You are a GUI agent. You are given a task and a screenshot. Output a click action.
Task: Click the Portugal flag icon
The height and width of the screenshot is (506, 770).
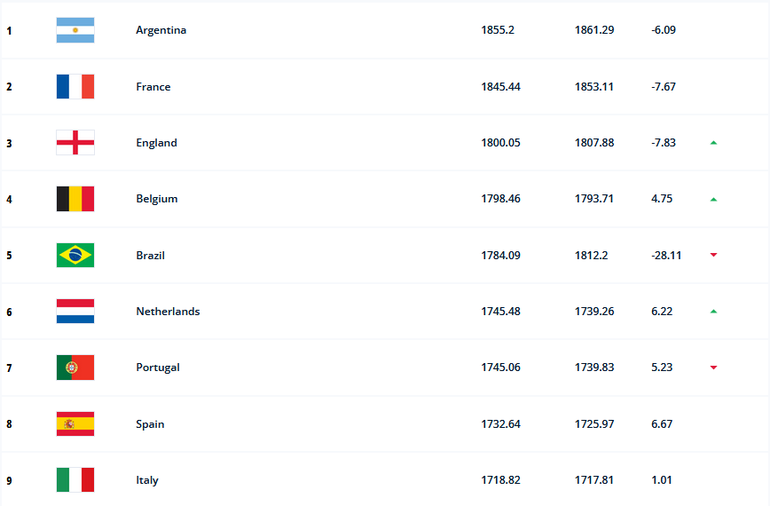click(75, 367)
